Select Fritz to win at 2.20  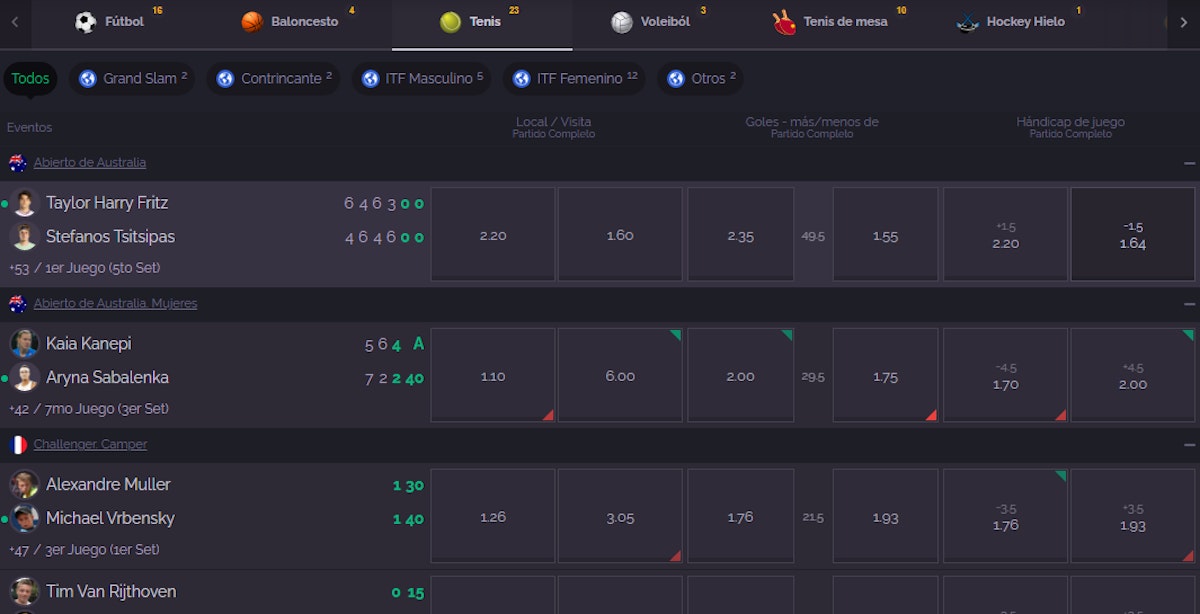[x=493, y=235]
